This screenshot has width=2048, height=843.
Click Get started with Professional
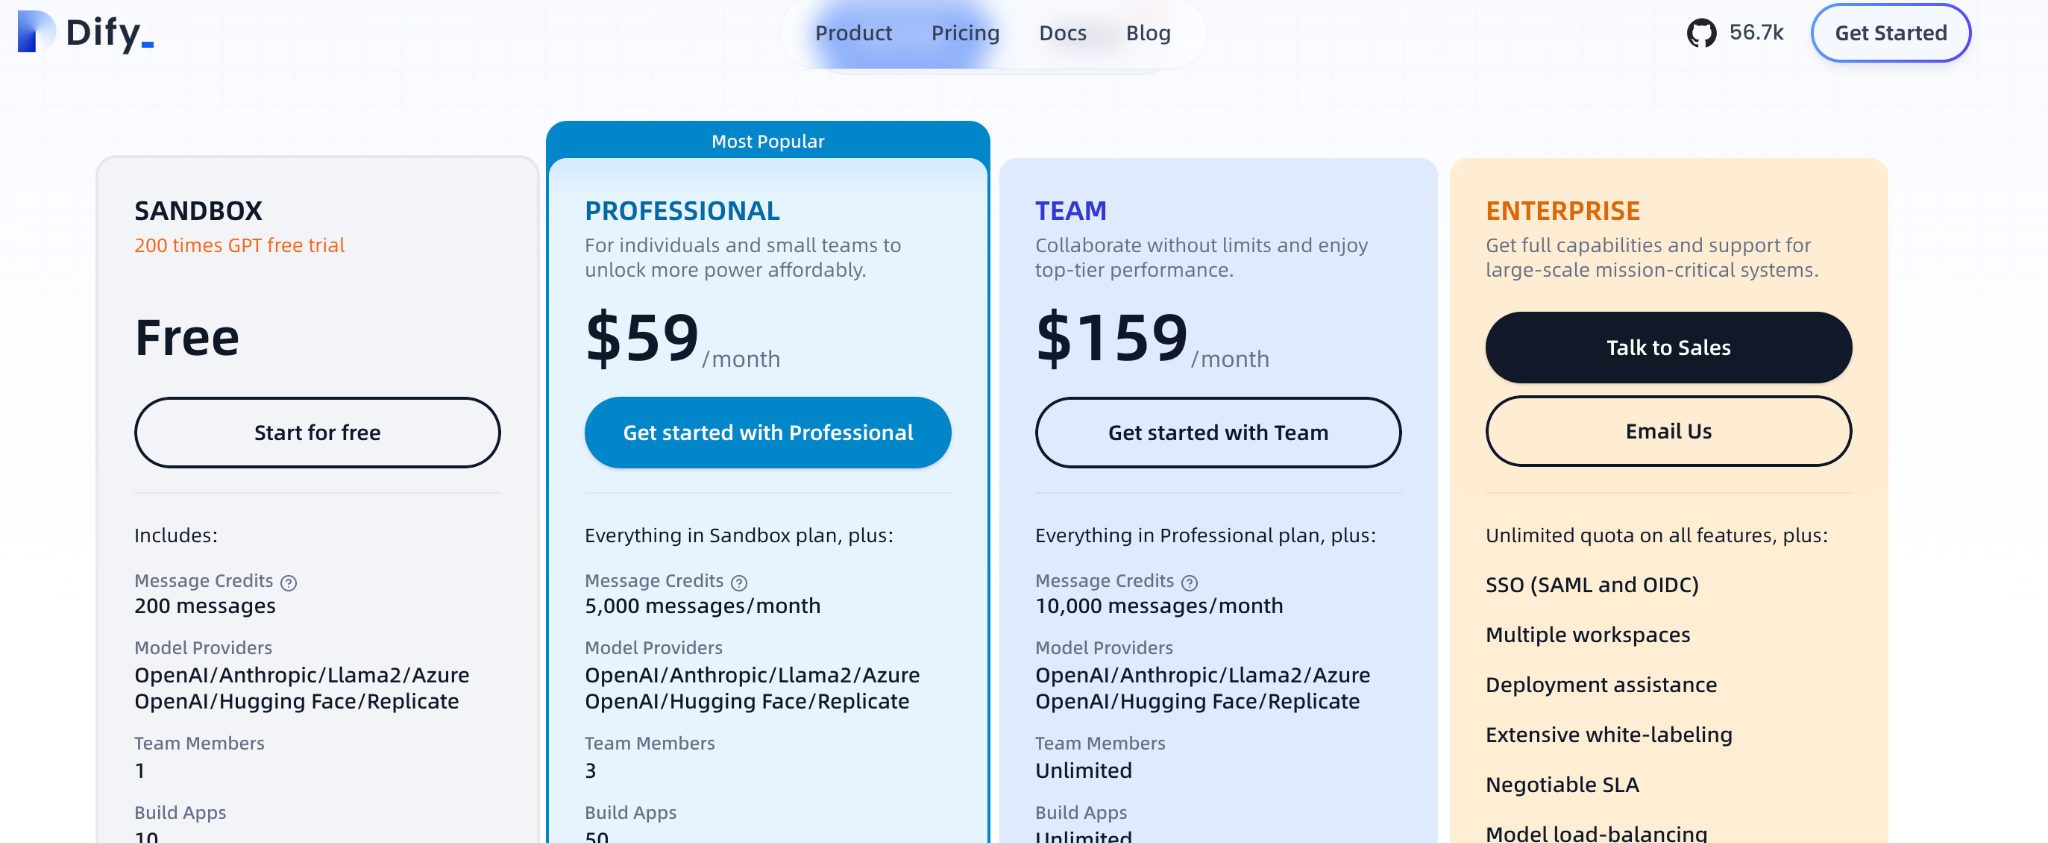point(768,433)
